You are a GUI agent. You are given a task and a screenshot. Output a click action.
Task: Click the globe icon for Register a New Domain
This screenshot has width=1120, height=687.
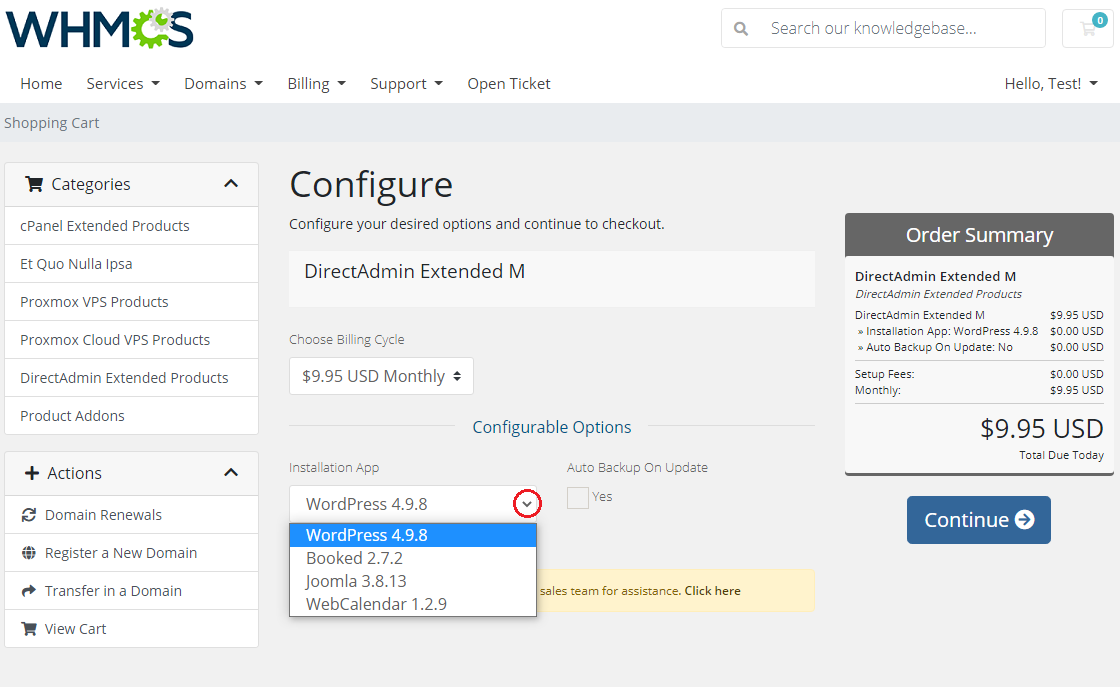pyautogui.click(x=28, y=553)
